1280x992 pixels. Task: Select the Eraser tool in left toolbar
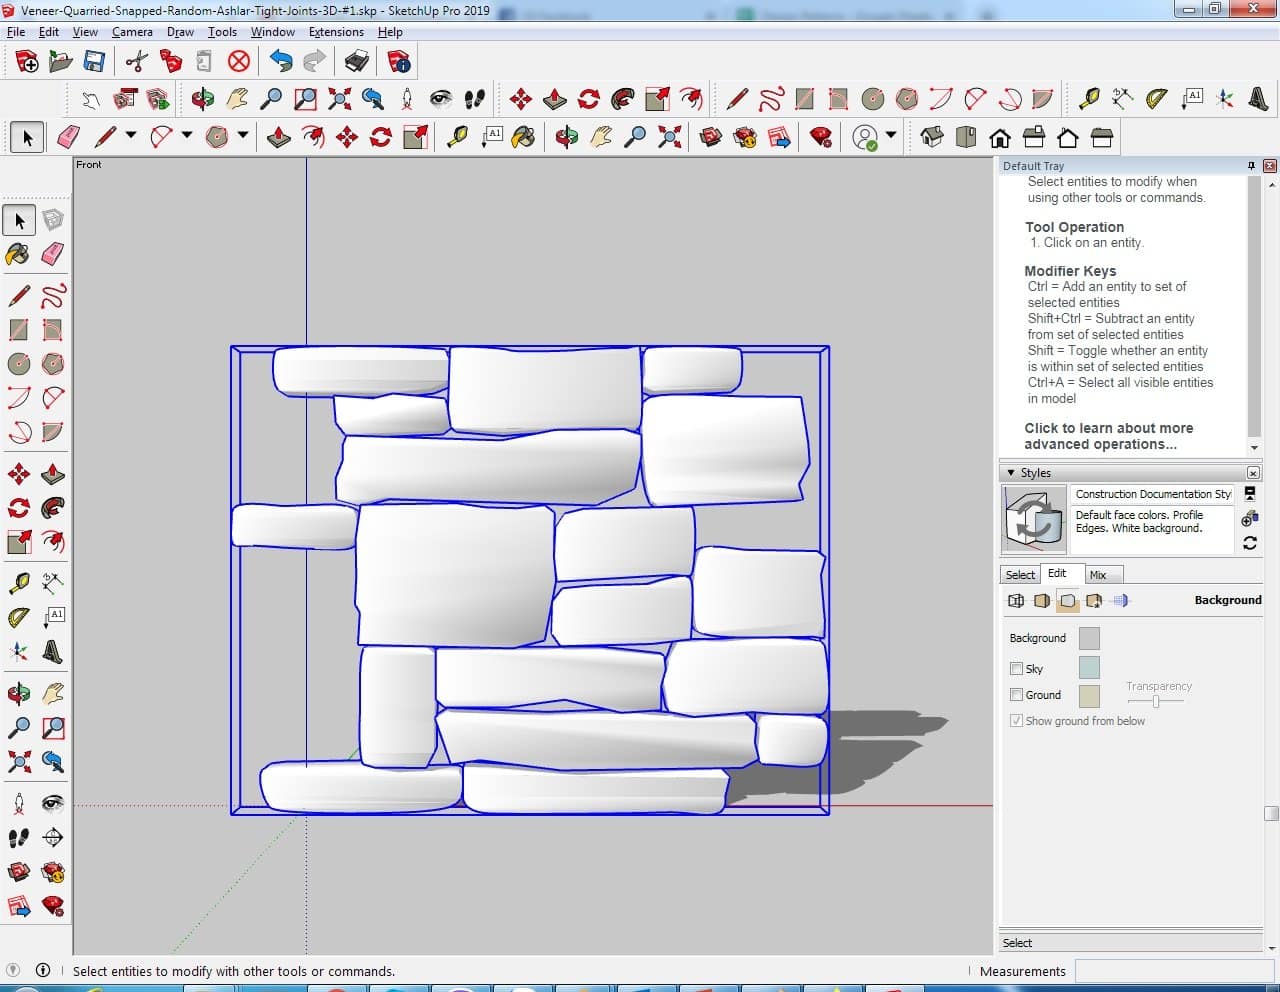tap(53, 254)
